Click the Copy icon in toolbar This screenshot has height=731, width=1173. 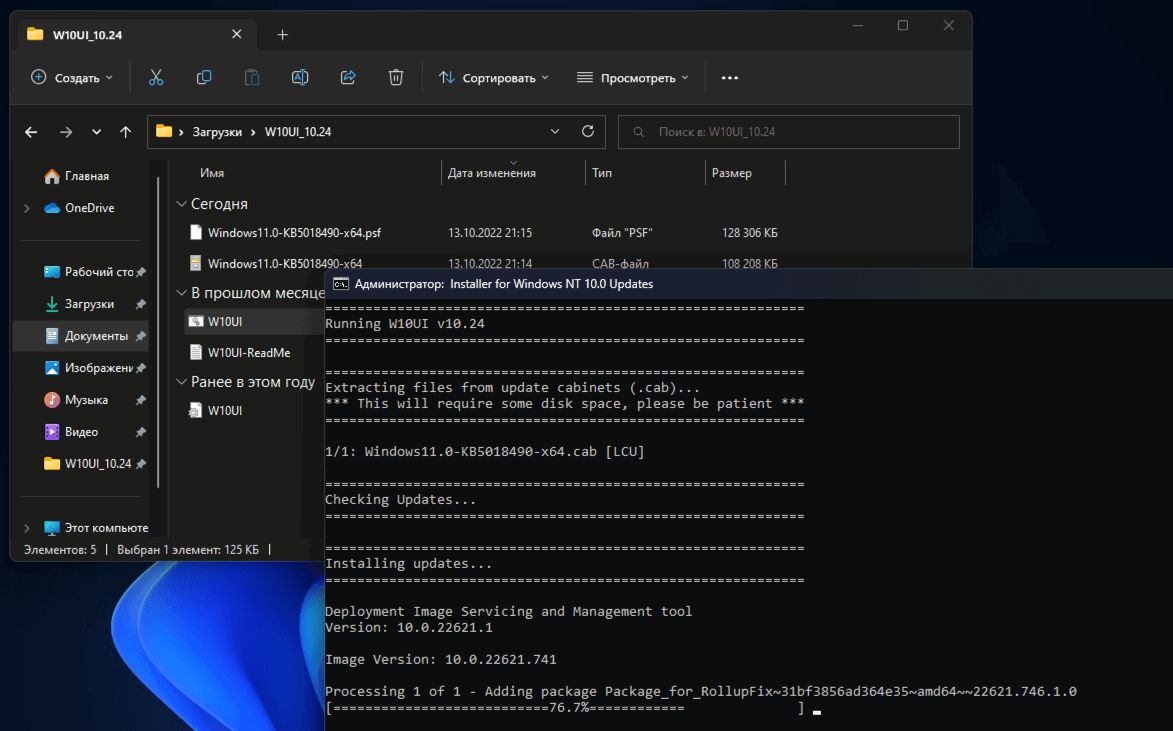(204, 77)
